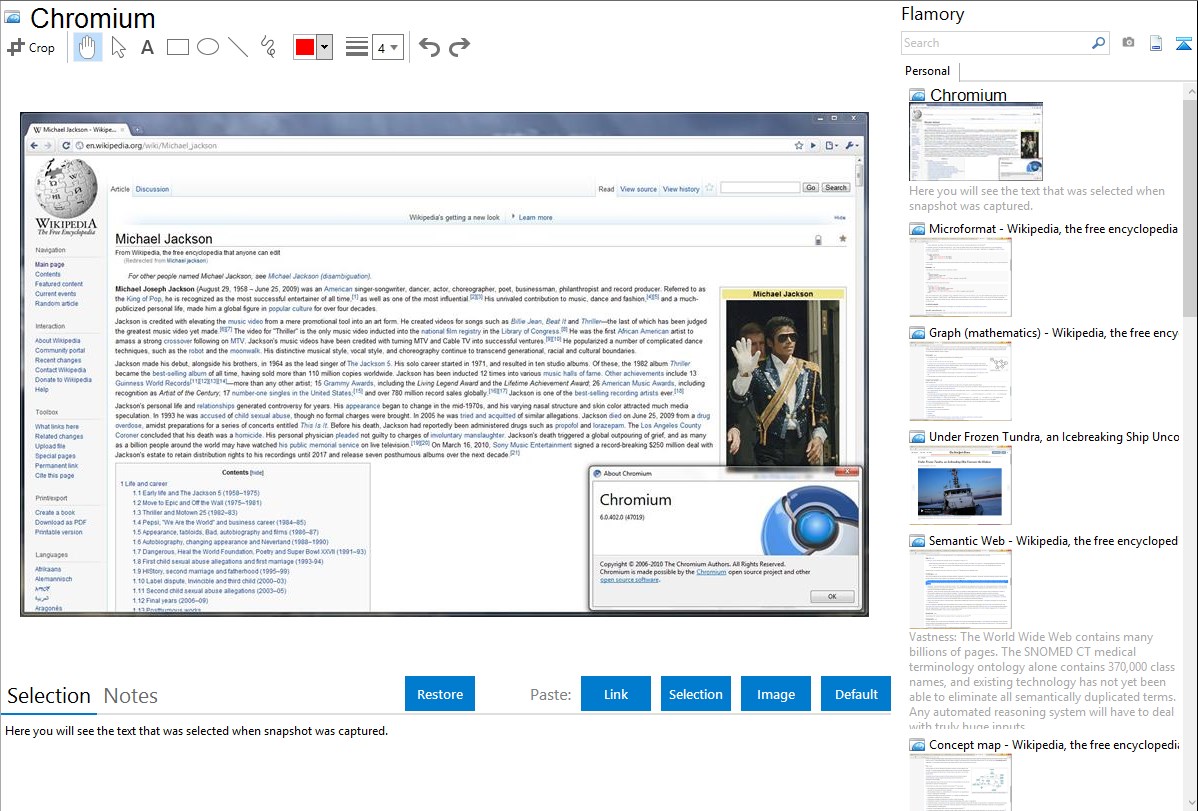Click the icon beside Concept map title

click(x=917, y=745)
